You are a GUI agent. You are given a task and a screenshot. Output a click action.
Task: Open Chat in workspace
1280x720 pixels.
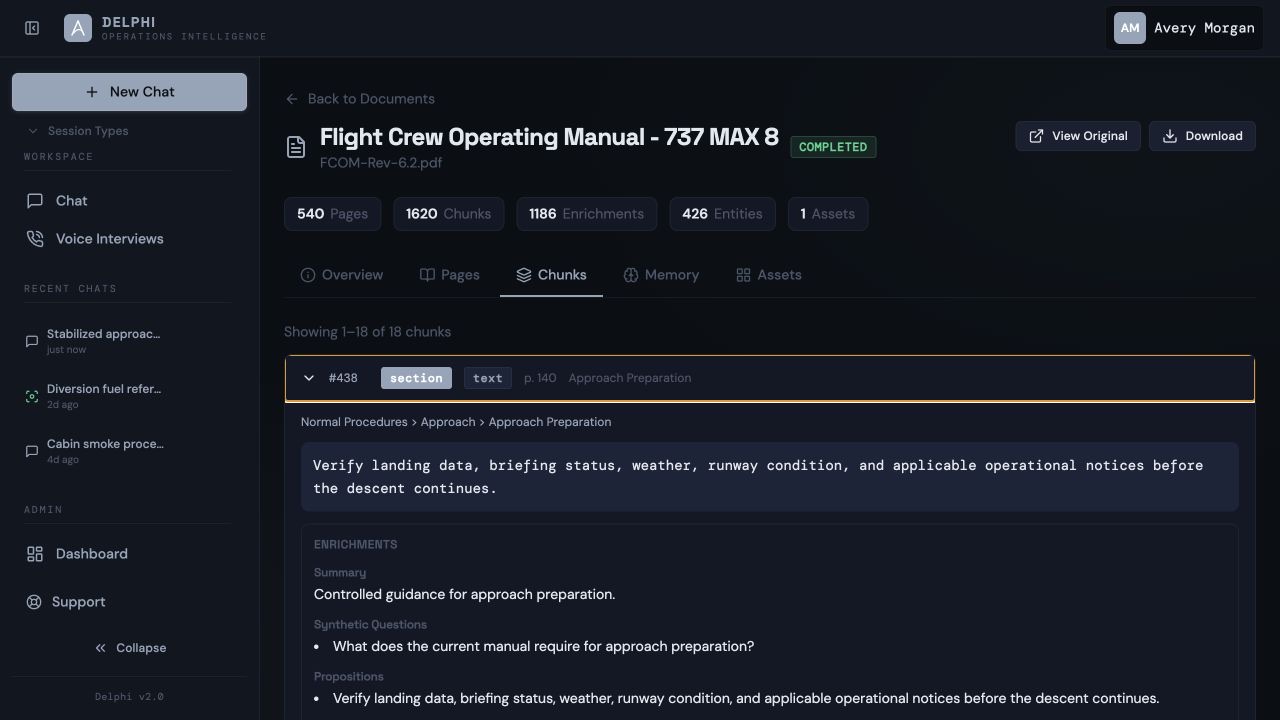point(129,201)
